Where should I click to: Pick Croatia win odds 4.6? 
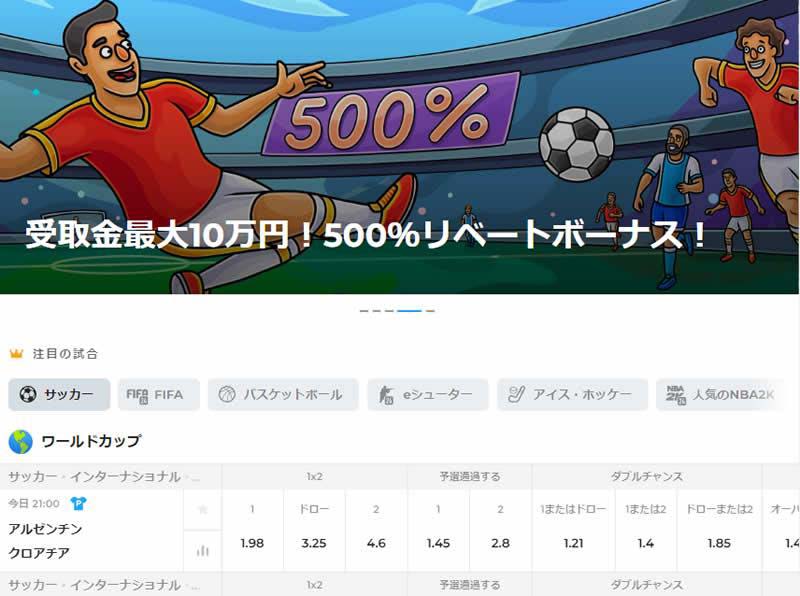tap(376, 543)
